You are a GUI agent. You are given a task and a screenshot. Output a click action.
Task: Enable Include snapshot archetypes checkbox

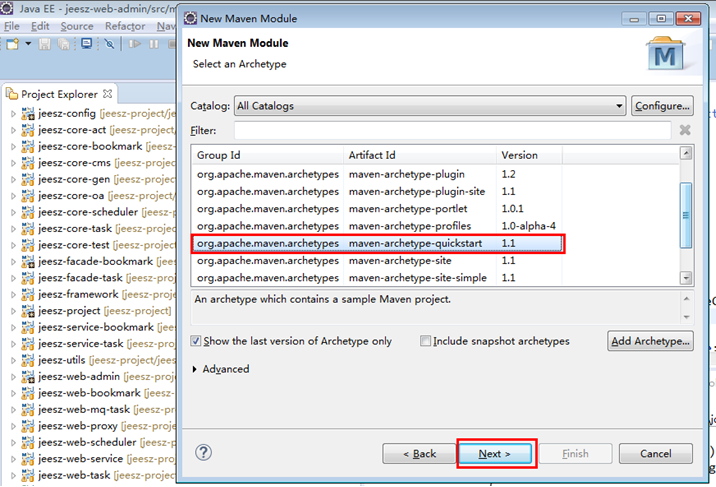pos(425,341)
